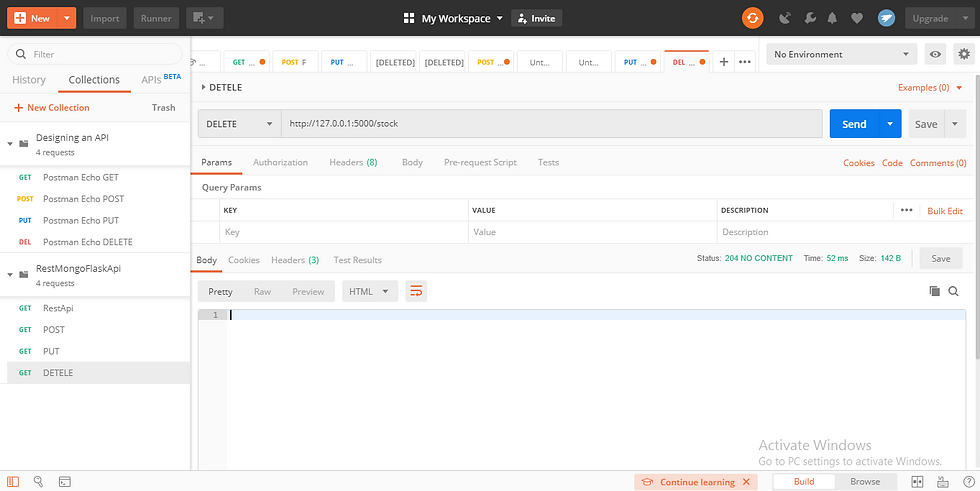Open the help question mark icon
This screenshot has height=491, width=980.
(x=968, y=482)
